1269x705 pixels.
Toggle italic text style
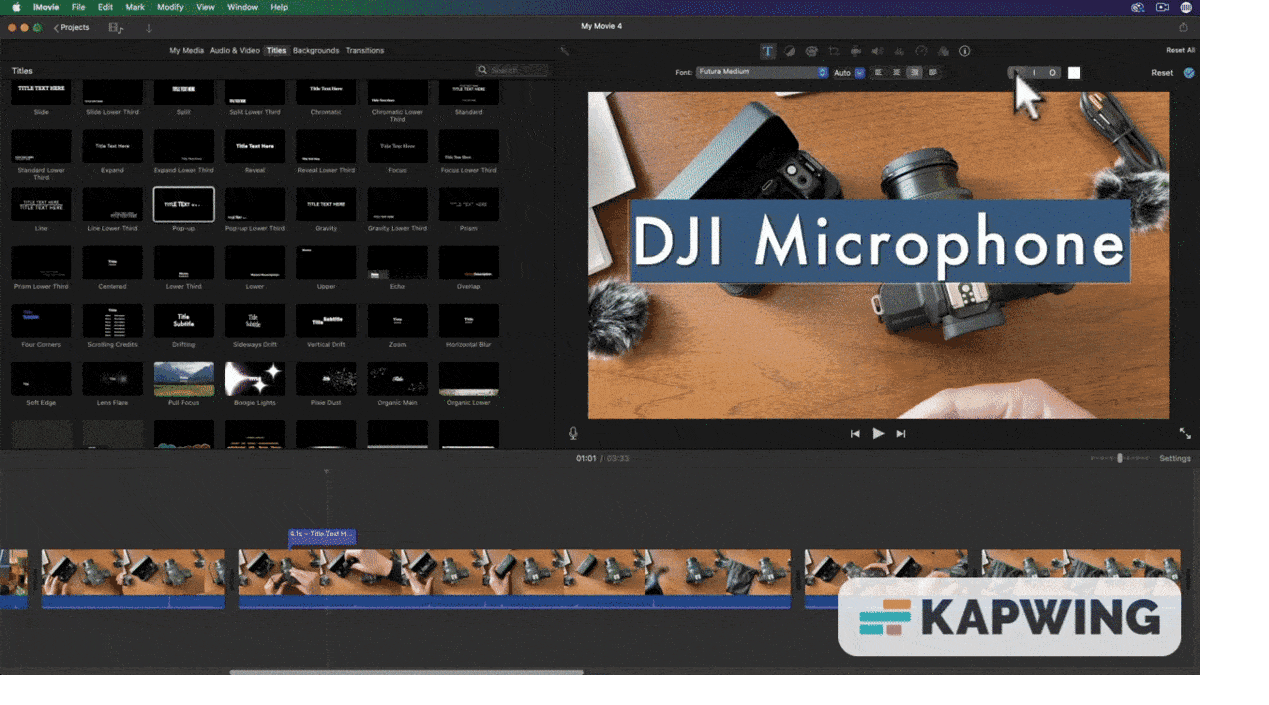point(1035,73)
